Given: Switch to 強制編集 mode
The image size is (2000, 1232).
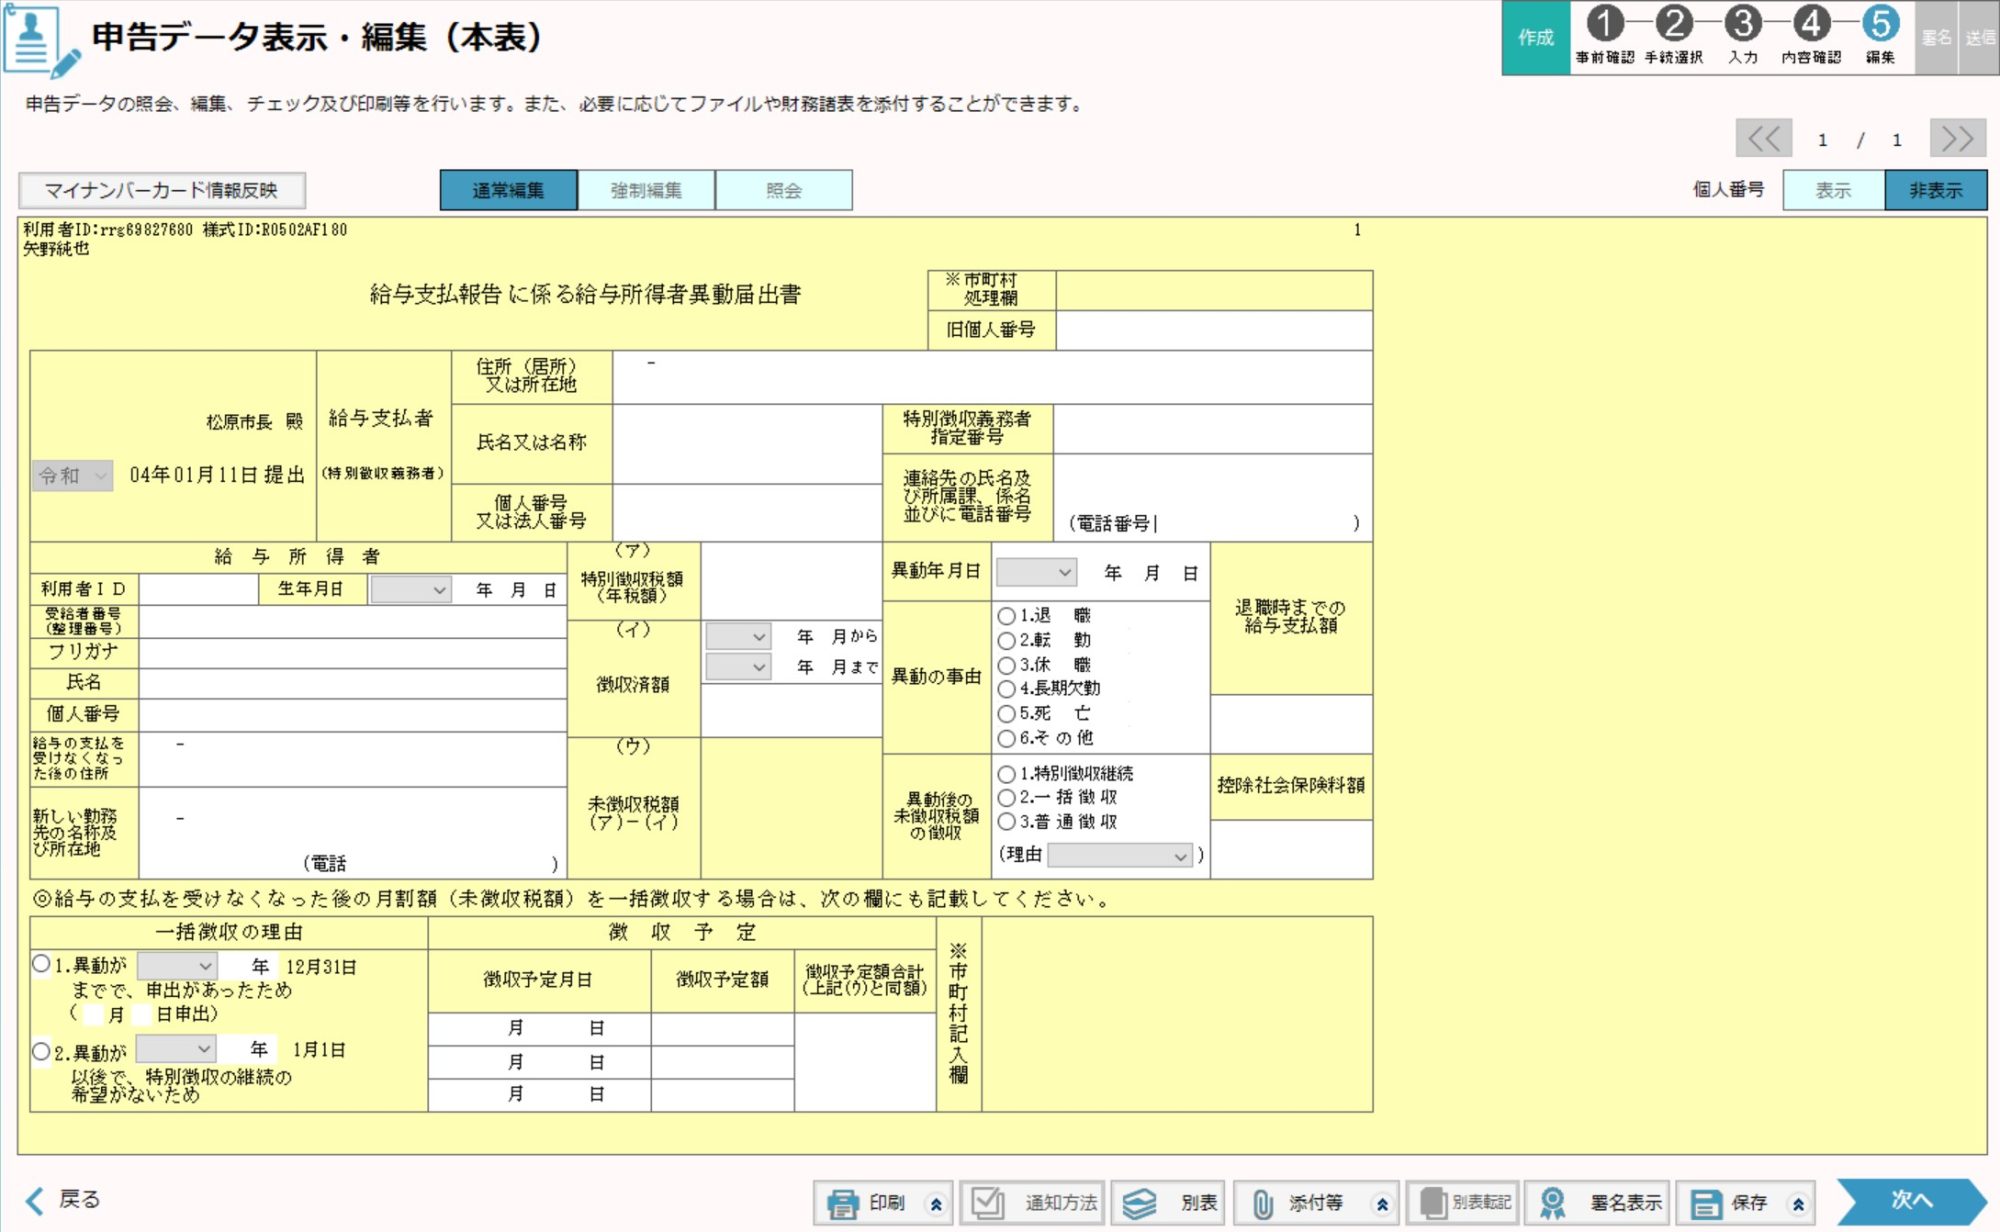Looking at the screenshot, I should [x=646, y=190].
